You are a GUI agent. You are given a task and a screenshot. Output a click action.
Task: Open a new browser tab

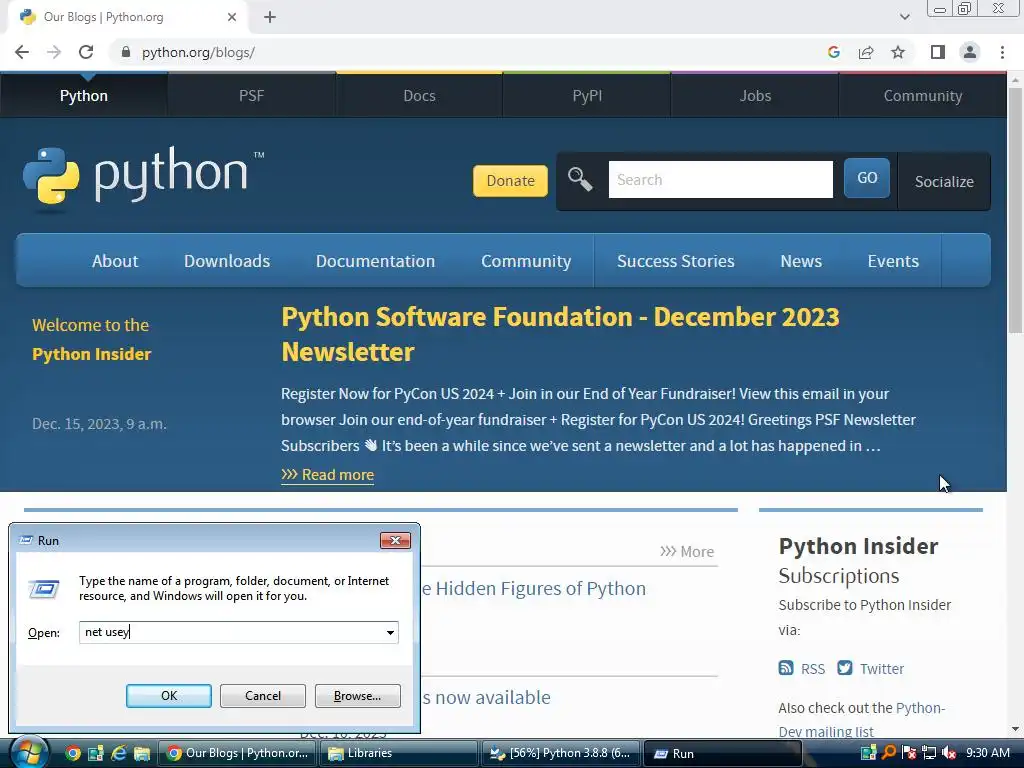(270, 17)
